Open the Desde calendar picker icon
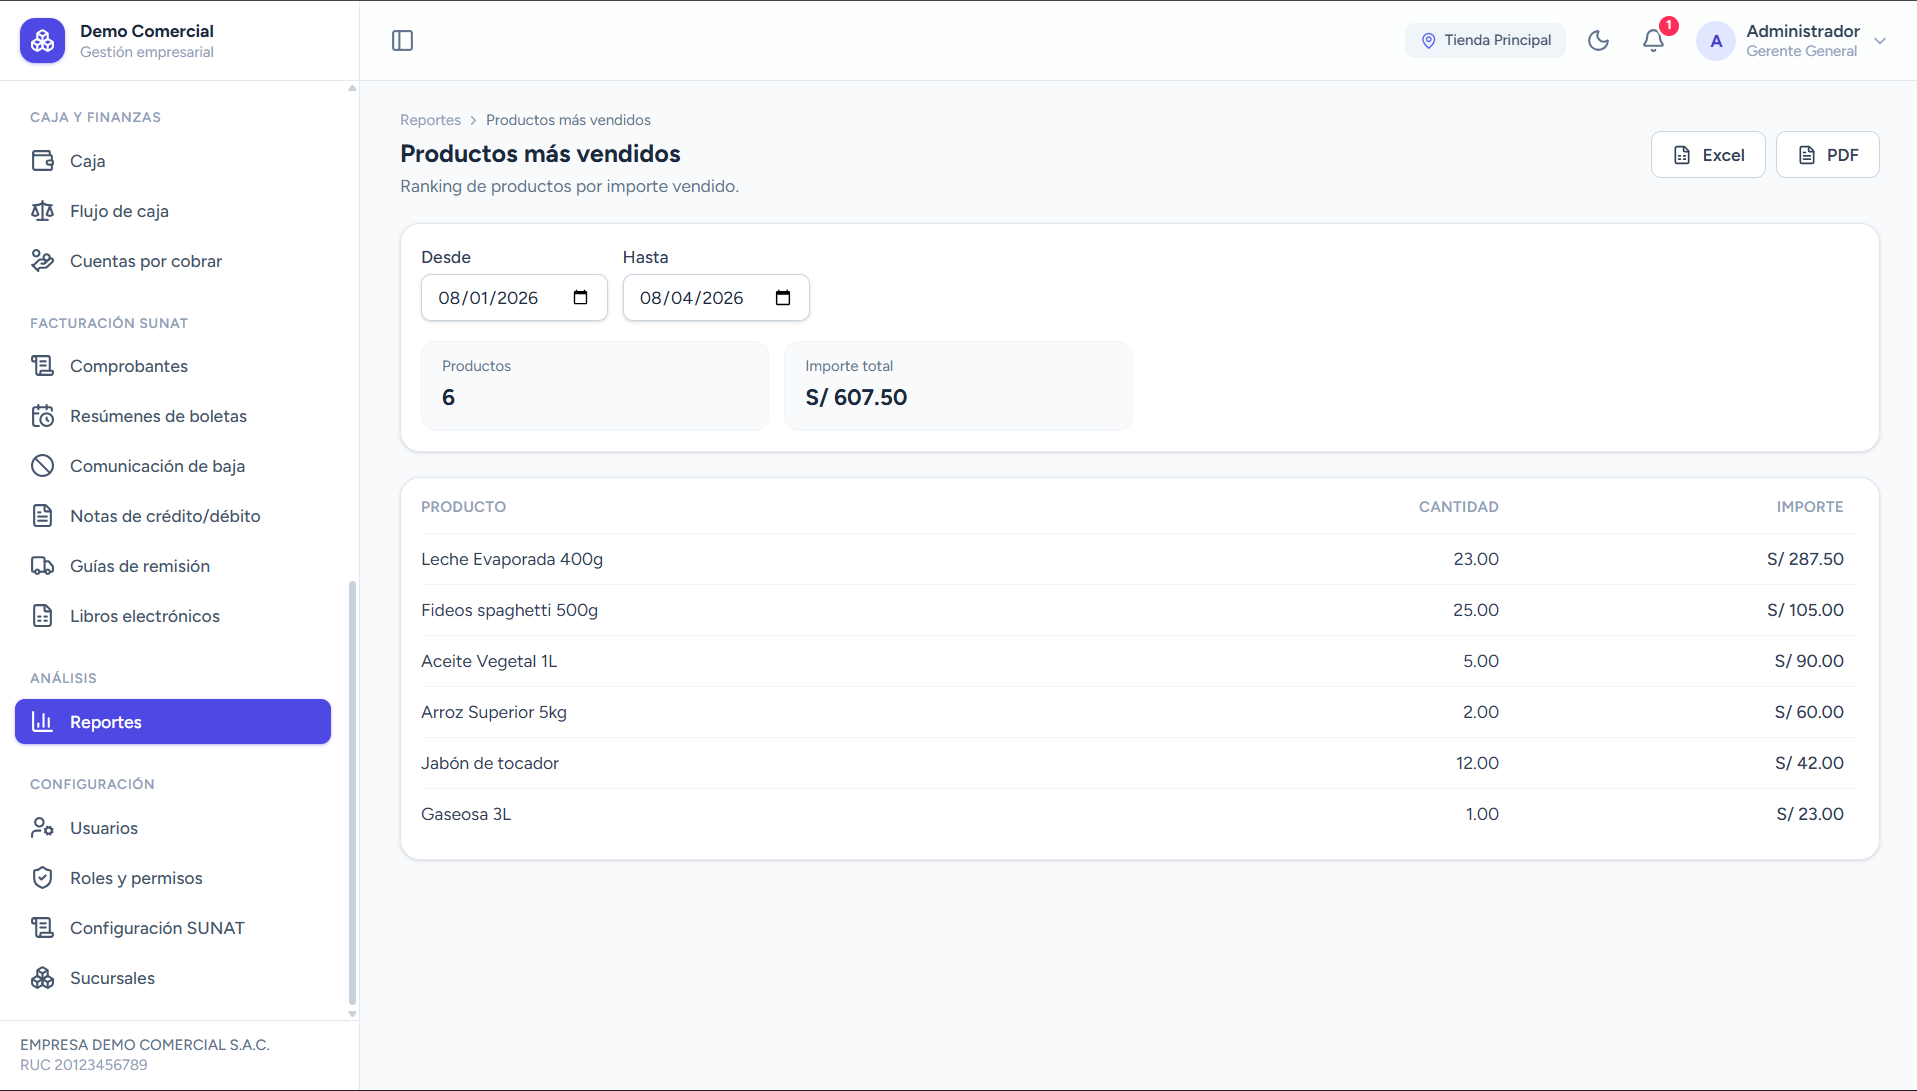The height and width of the screenshot is (1091, 1917). 581,298
